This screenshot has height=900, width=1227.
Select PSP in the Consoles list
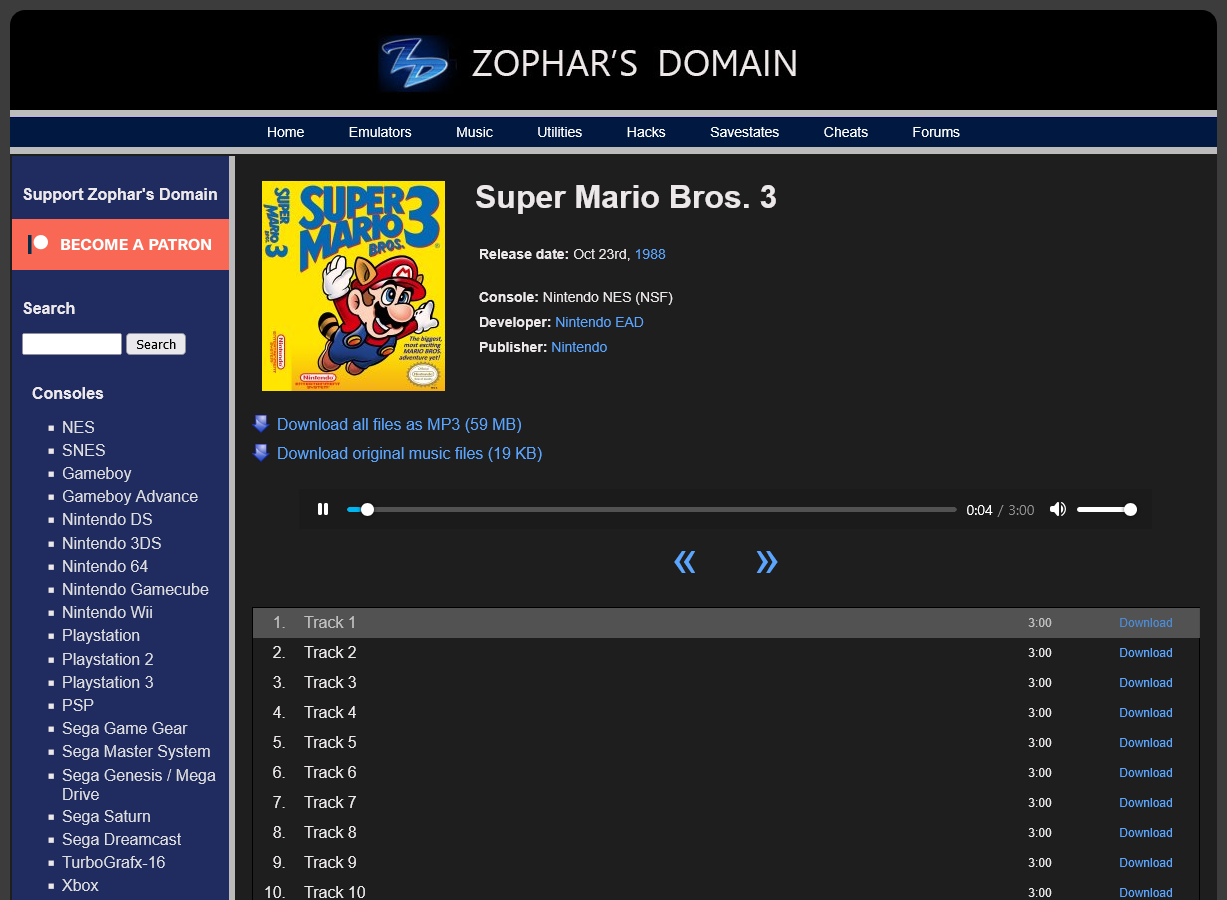coord(78,705)
